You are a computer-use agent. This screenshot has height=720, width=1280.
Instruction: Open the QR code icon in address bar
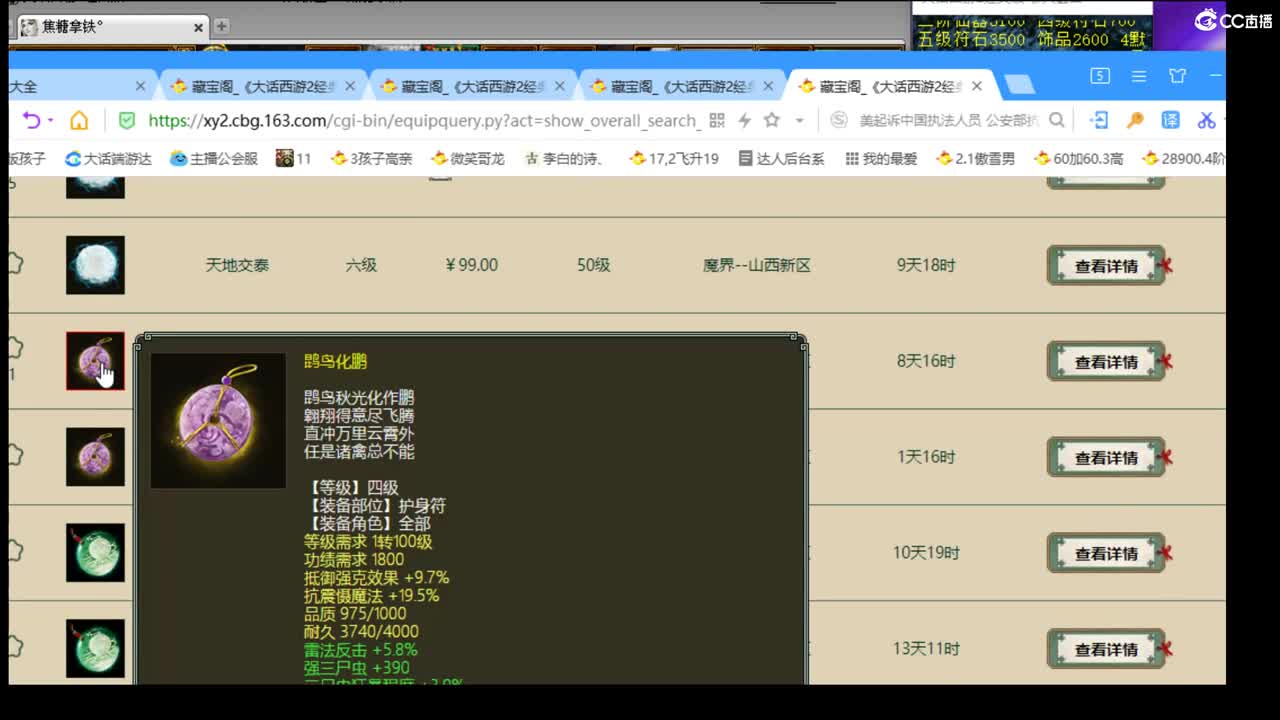(717, 120)
